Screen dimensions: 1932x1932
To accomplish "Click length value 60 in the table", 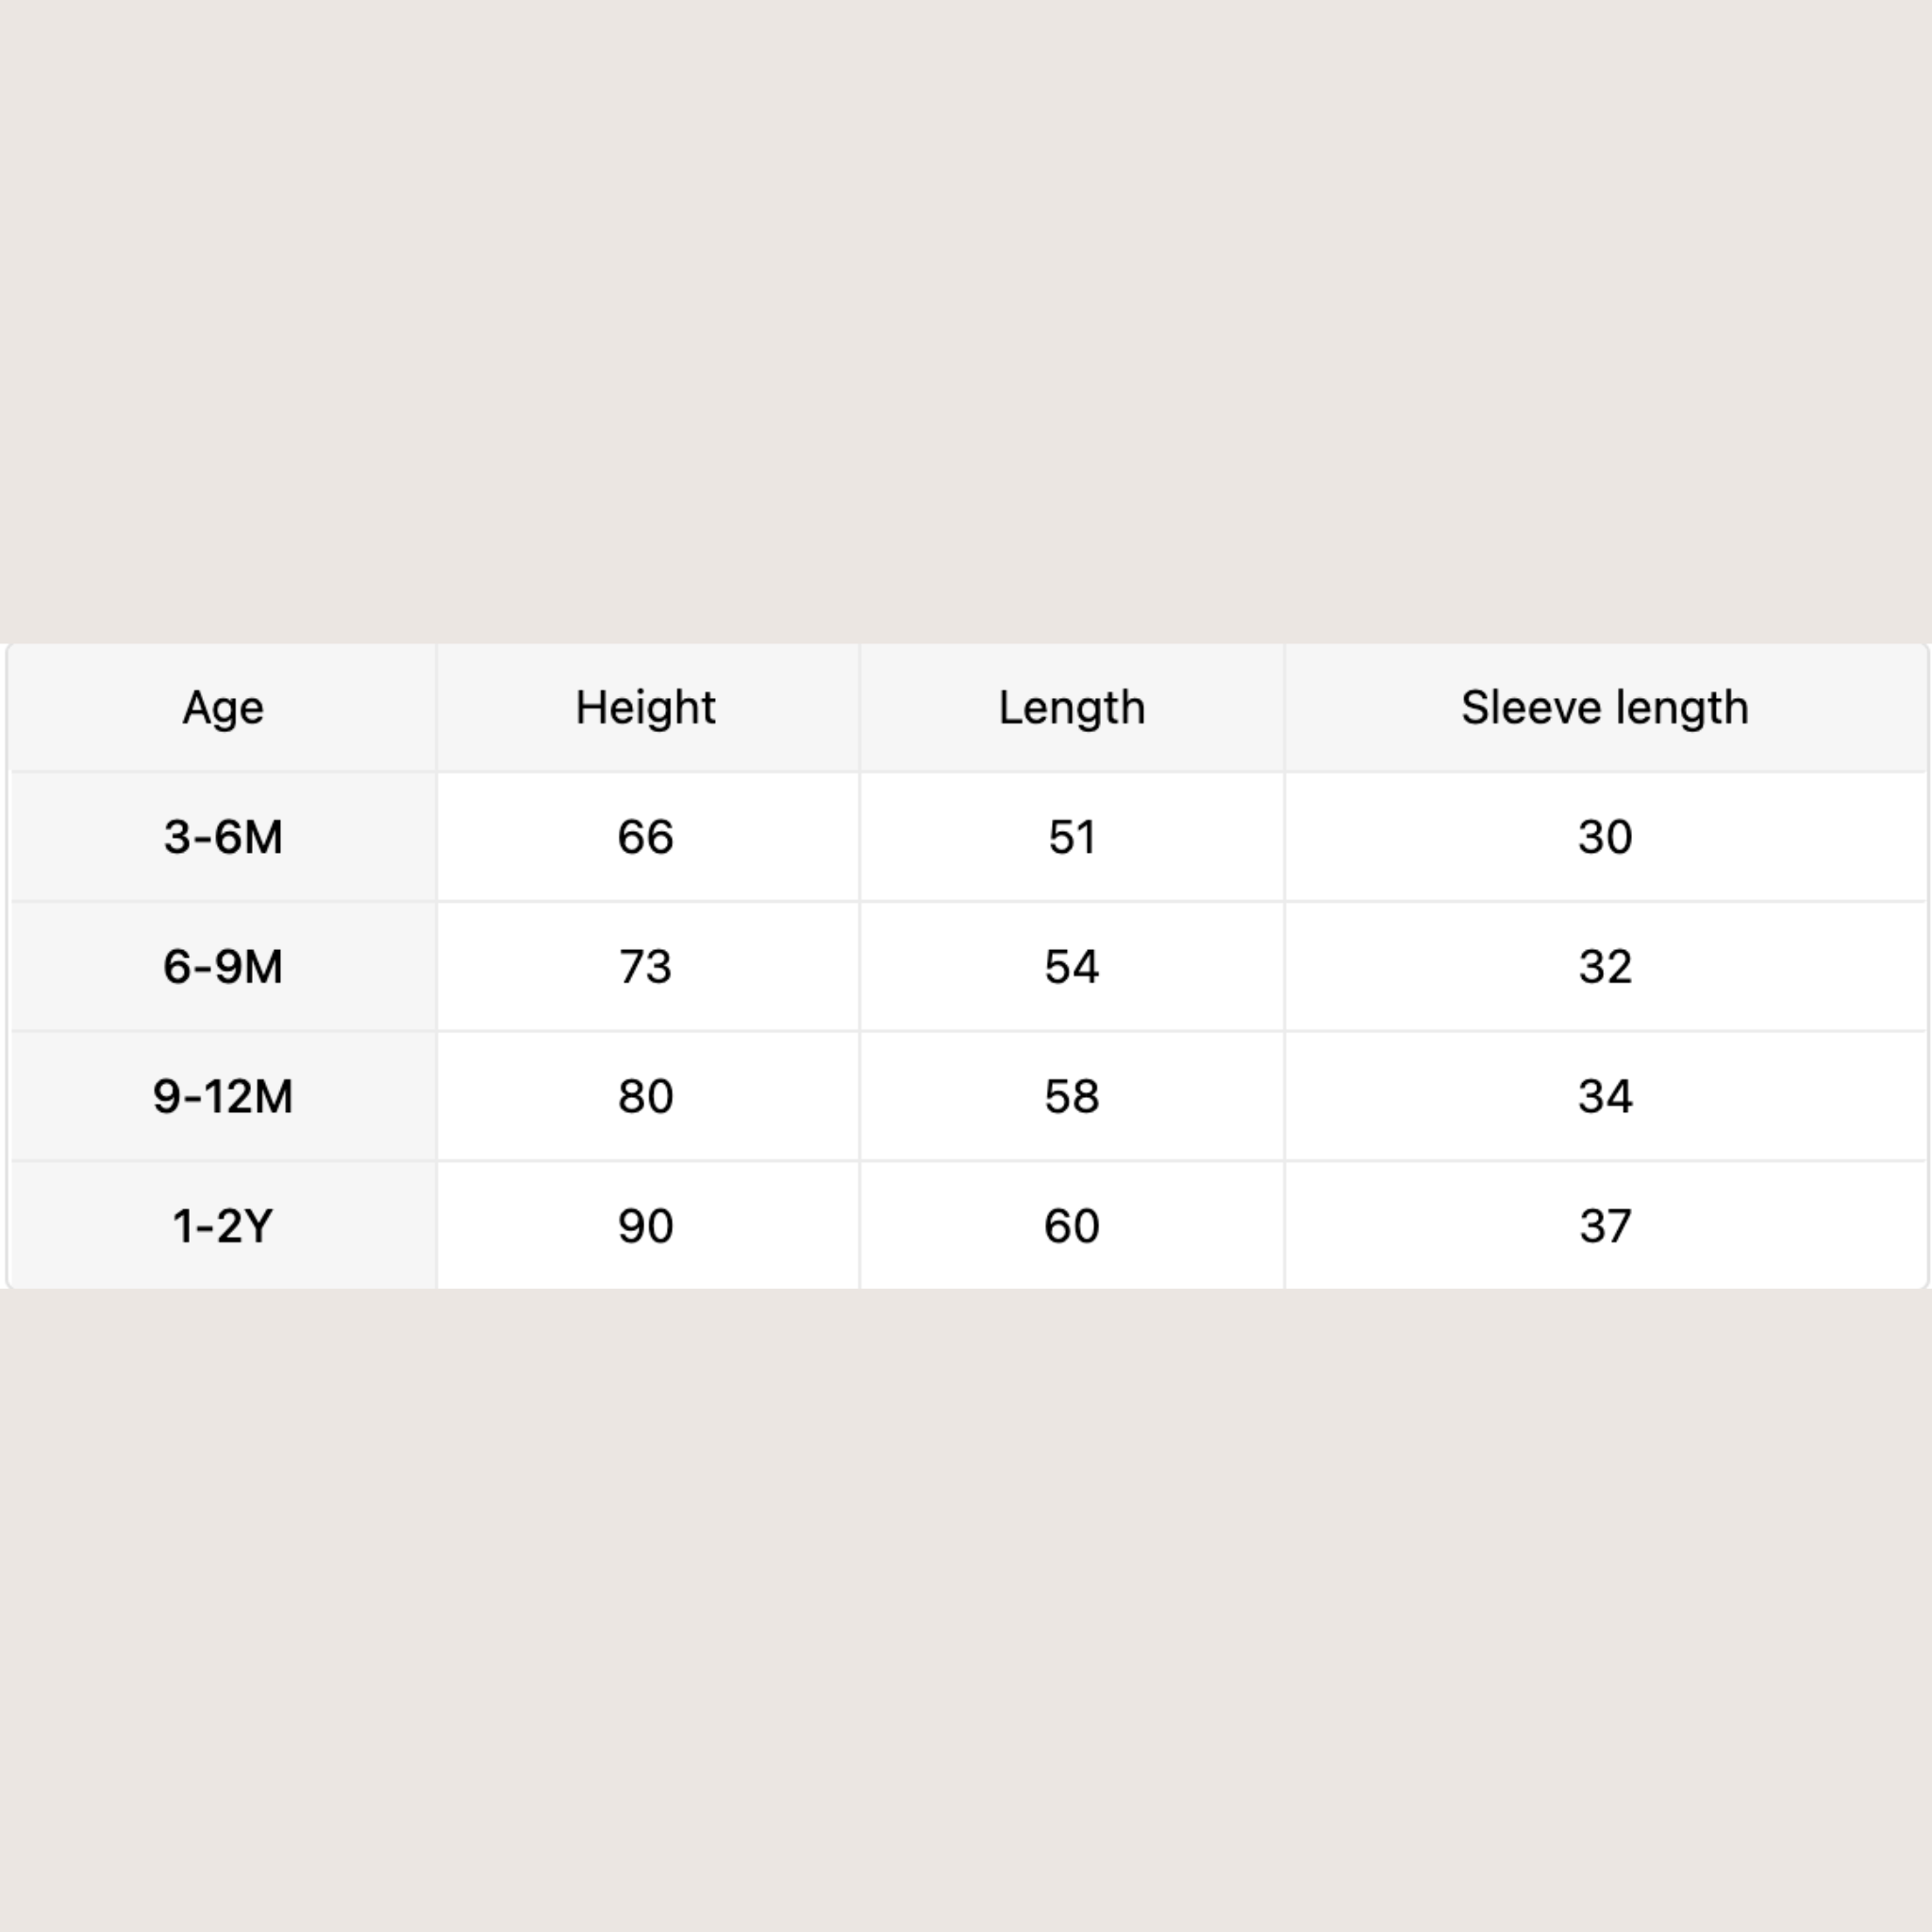I will point(1071,1226).
